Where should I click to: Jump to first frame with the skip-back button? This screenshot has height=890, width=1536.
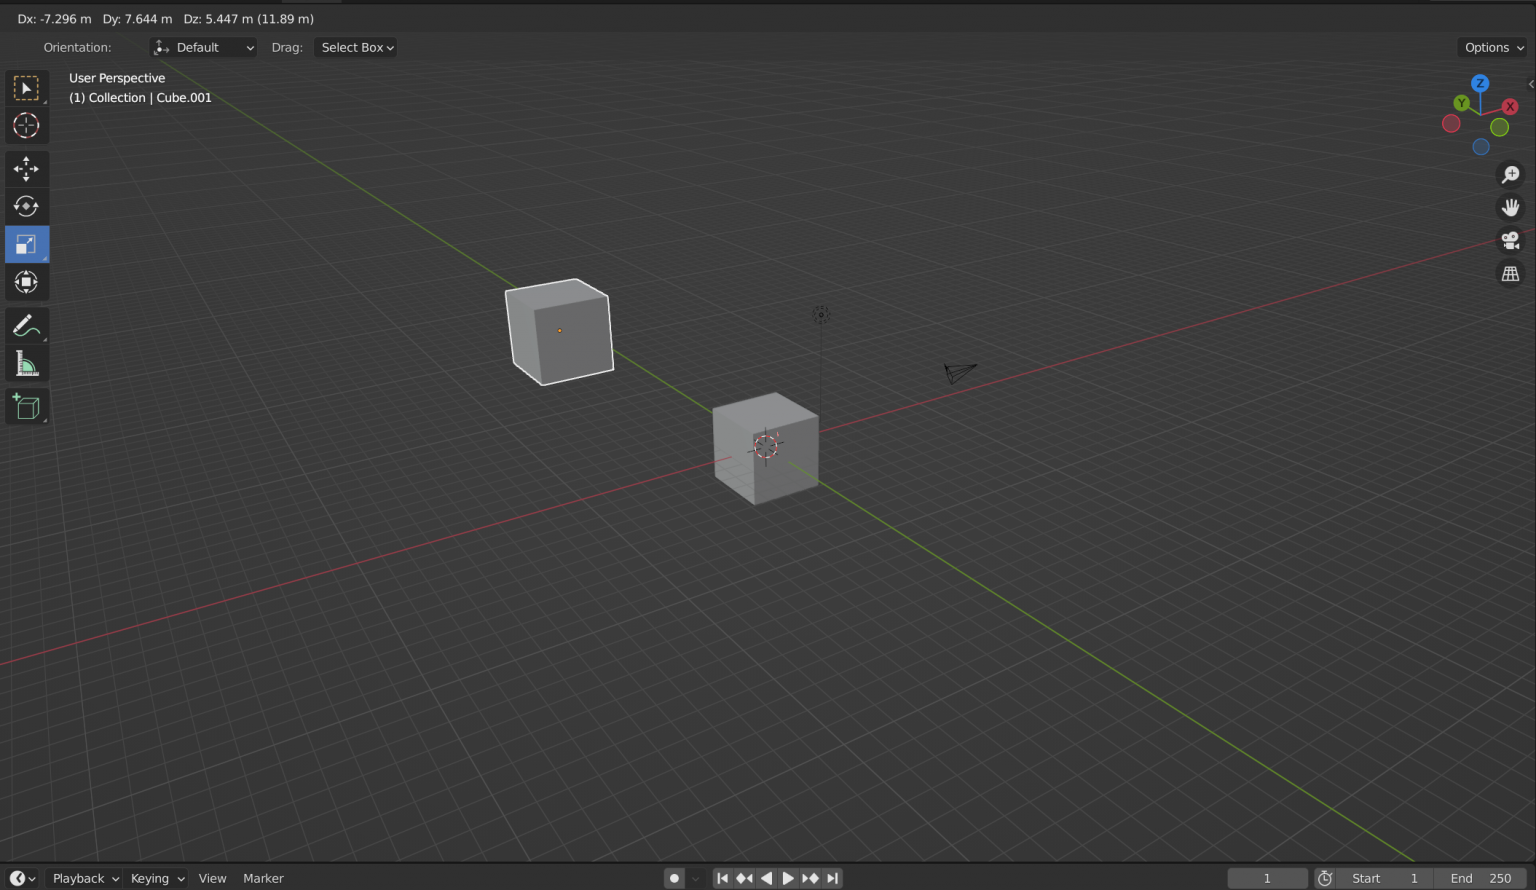pyautogui.click(x=722, y=877)
